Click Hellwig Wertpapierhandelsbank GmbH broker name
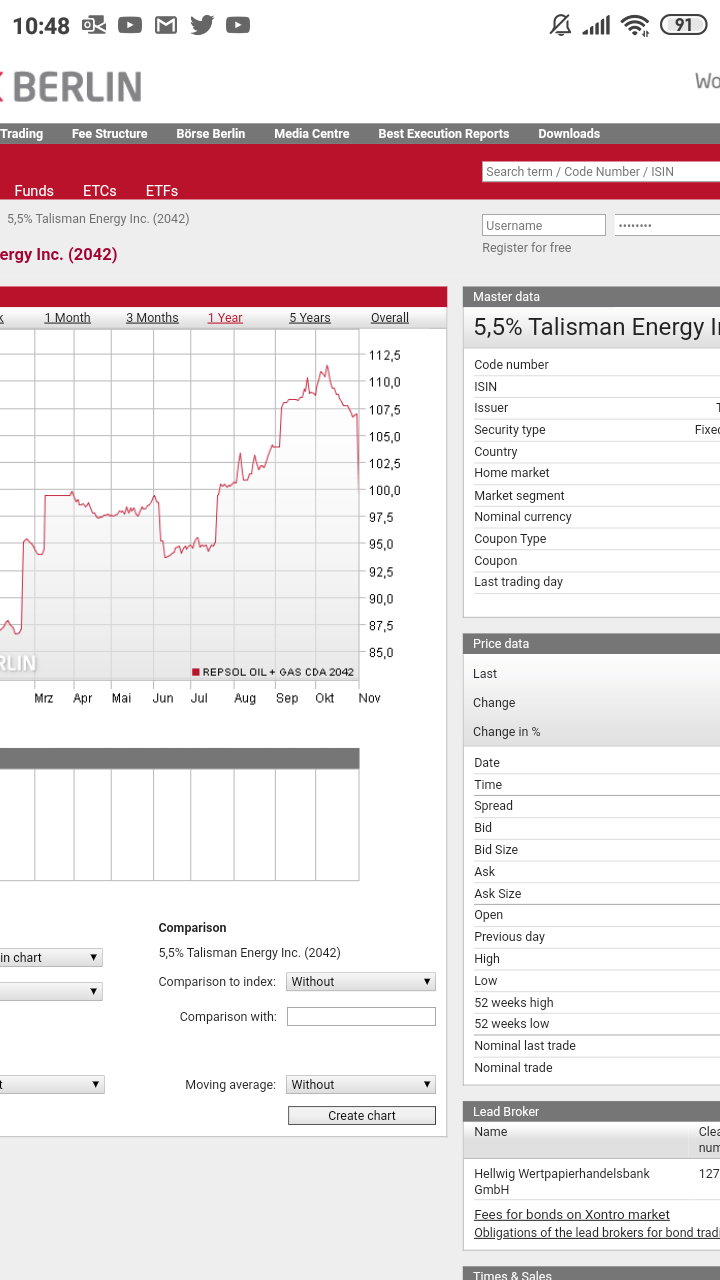Viewport: 720px width, 1280px height. (x=562, y=1182)
